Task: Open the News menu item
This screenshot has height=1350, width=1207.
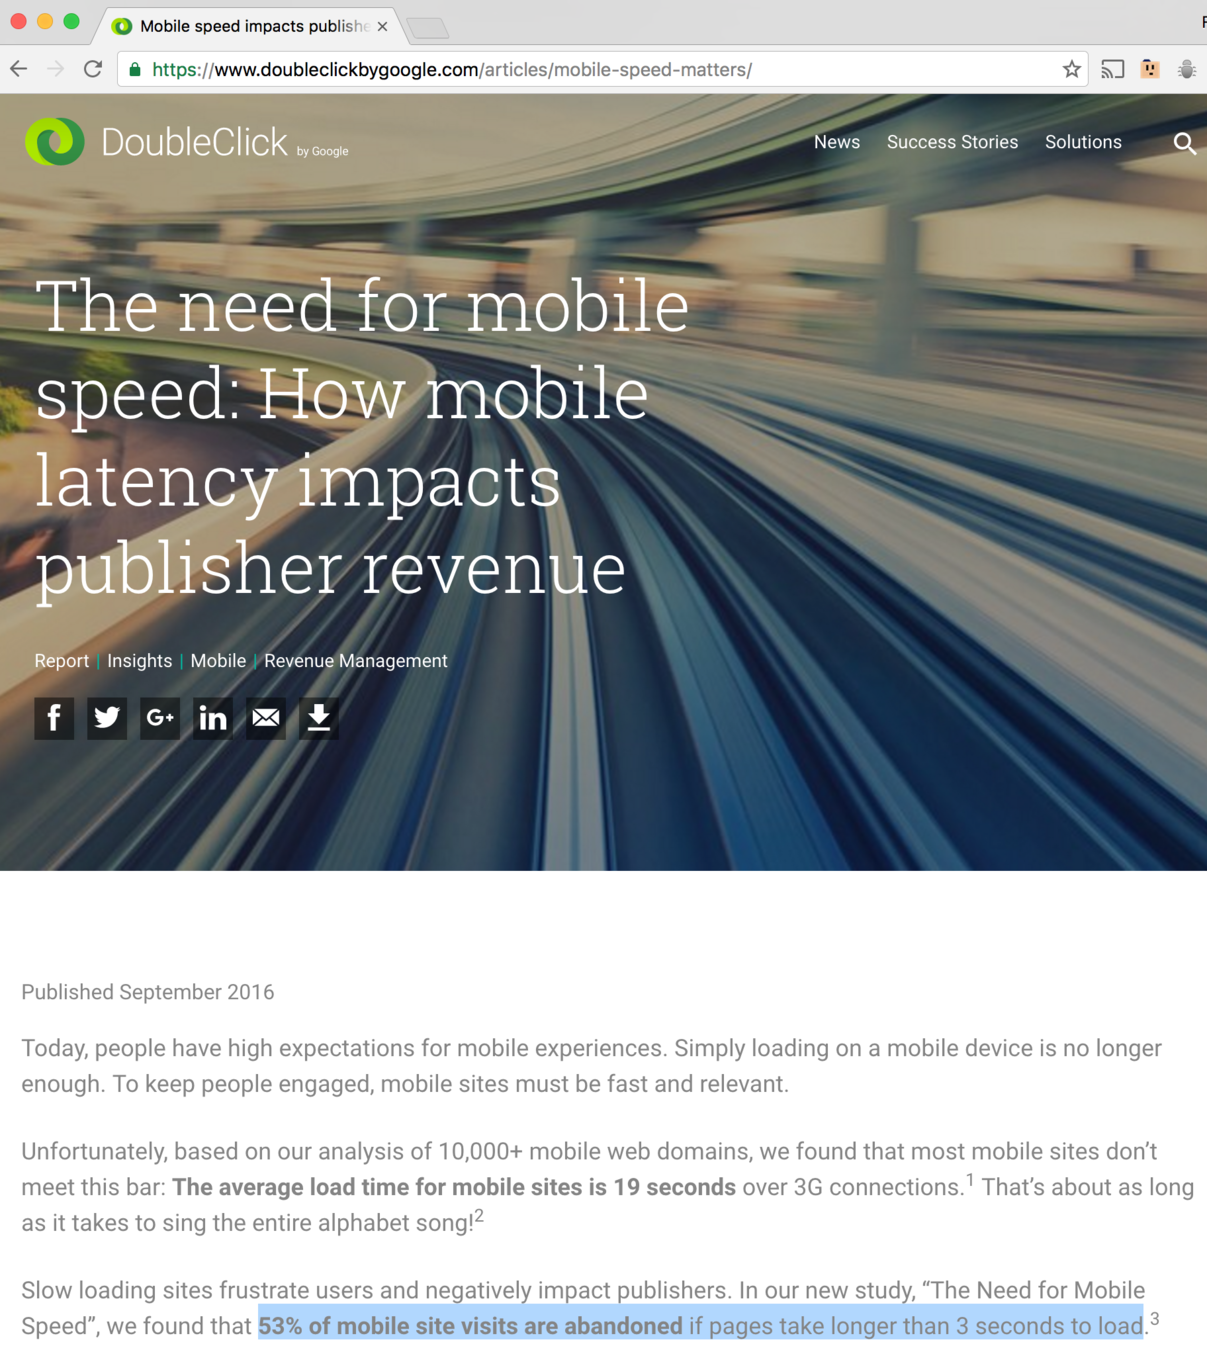Action: point(837,142)
